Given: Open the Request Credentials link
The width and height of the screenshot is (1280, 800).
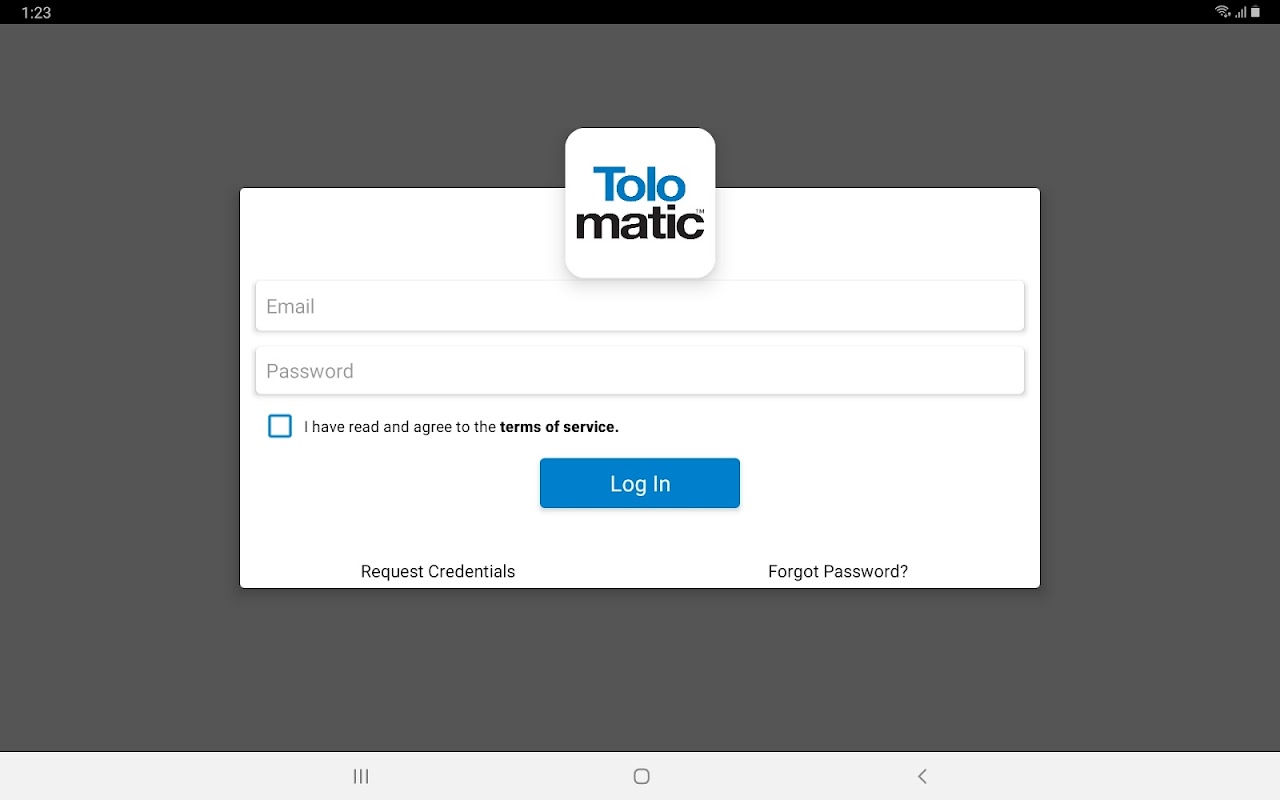Looking at the screenshot, I should (x=438, y=572).
